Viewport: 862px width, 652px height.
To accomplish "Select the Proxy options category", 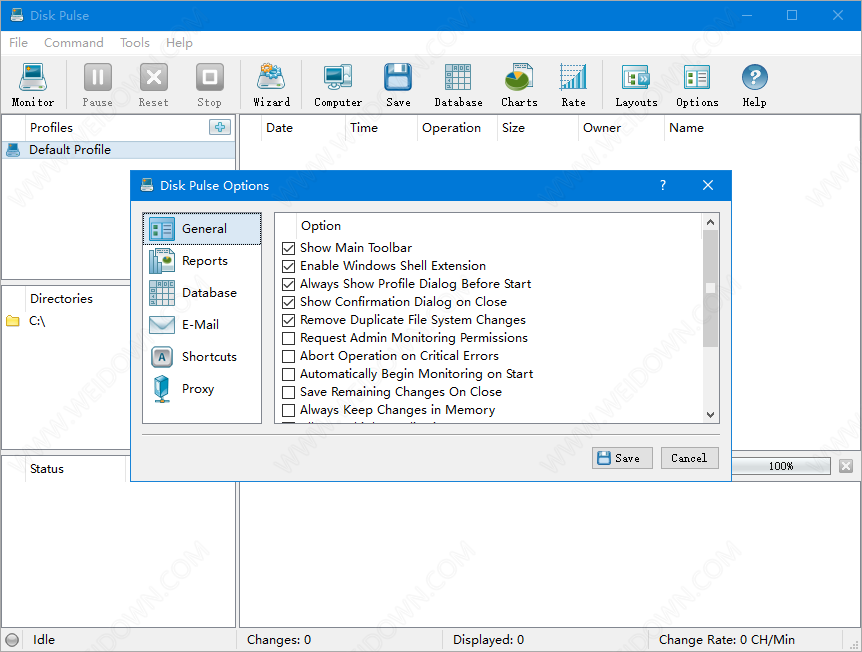I will pos(202,389).
